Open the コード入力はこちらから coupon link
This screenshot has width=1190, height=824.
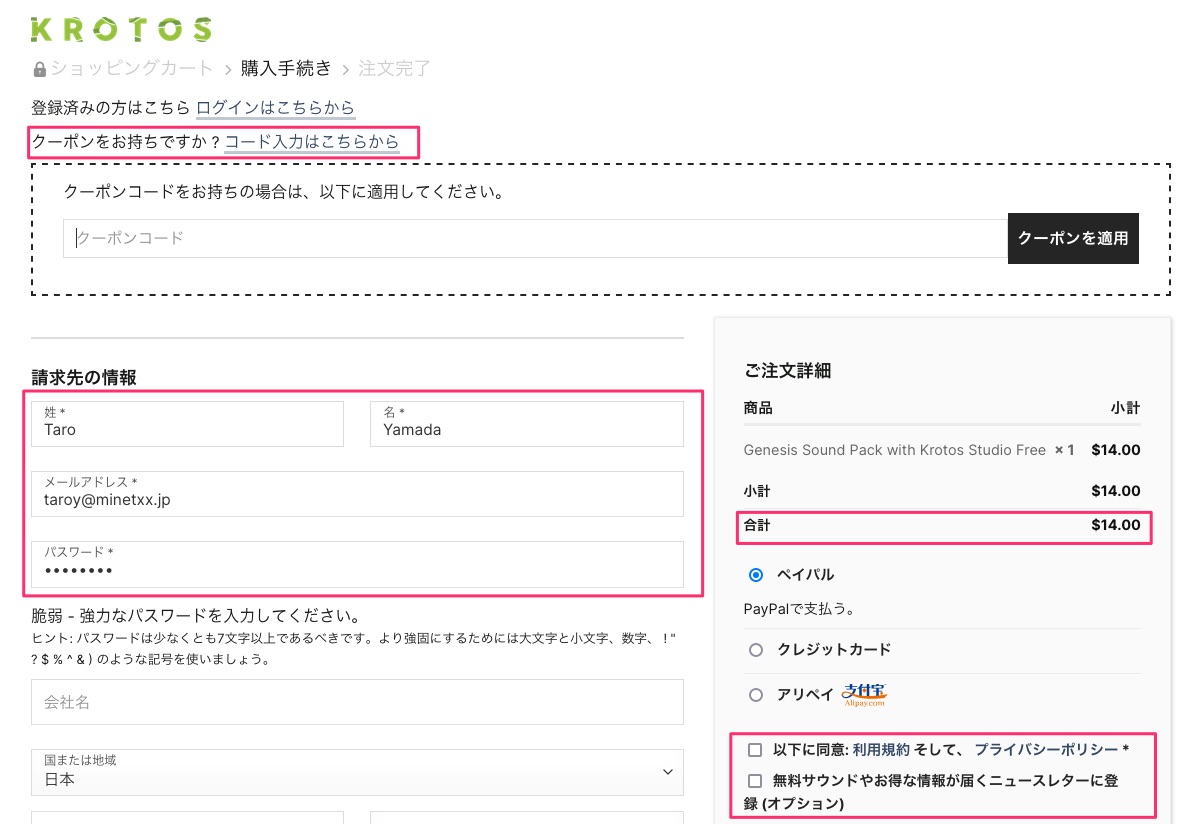pyautogui.click(x=312, y=142)
